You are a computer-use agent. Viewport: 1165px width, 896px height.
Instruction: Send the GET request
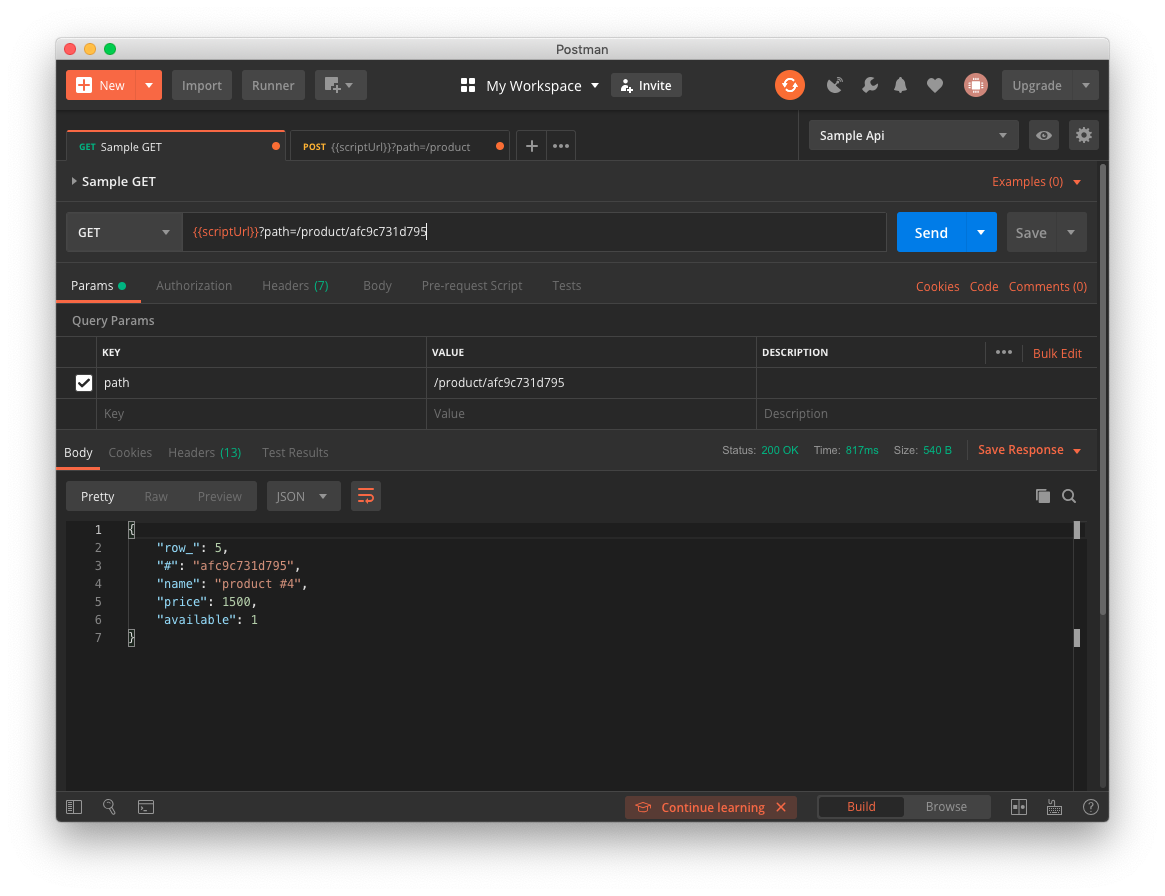[x=931, y=233]
